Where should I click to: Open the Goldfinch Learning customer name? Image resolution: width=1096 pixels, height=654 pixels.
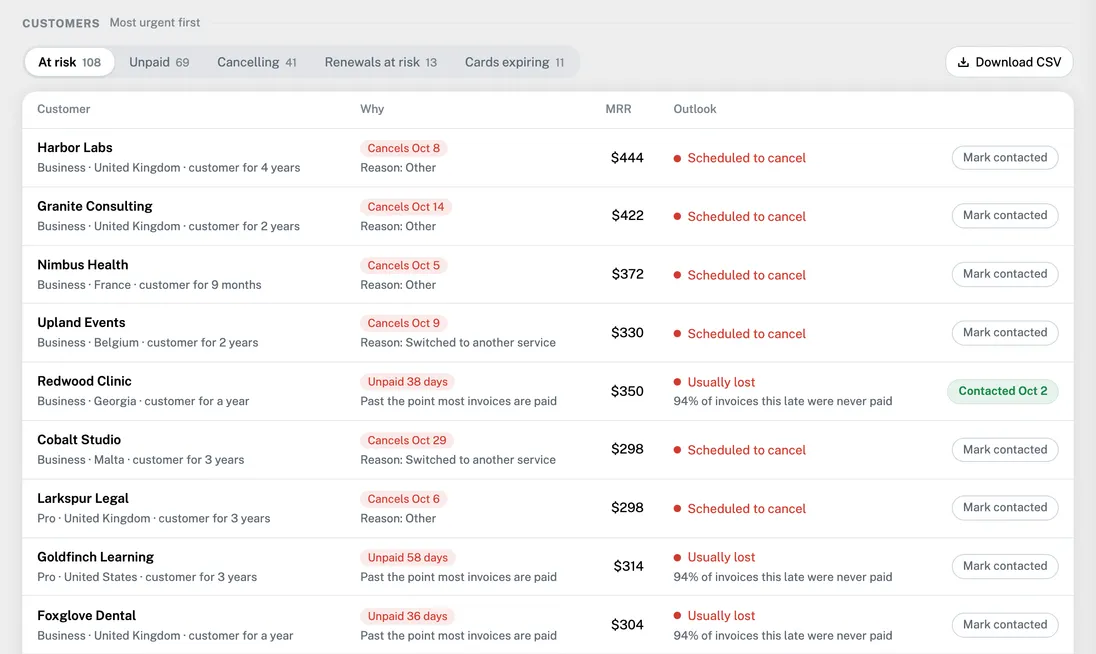(95, 557)
